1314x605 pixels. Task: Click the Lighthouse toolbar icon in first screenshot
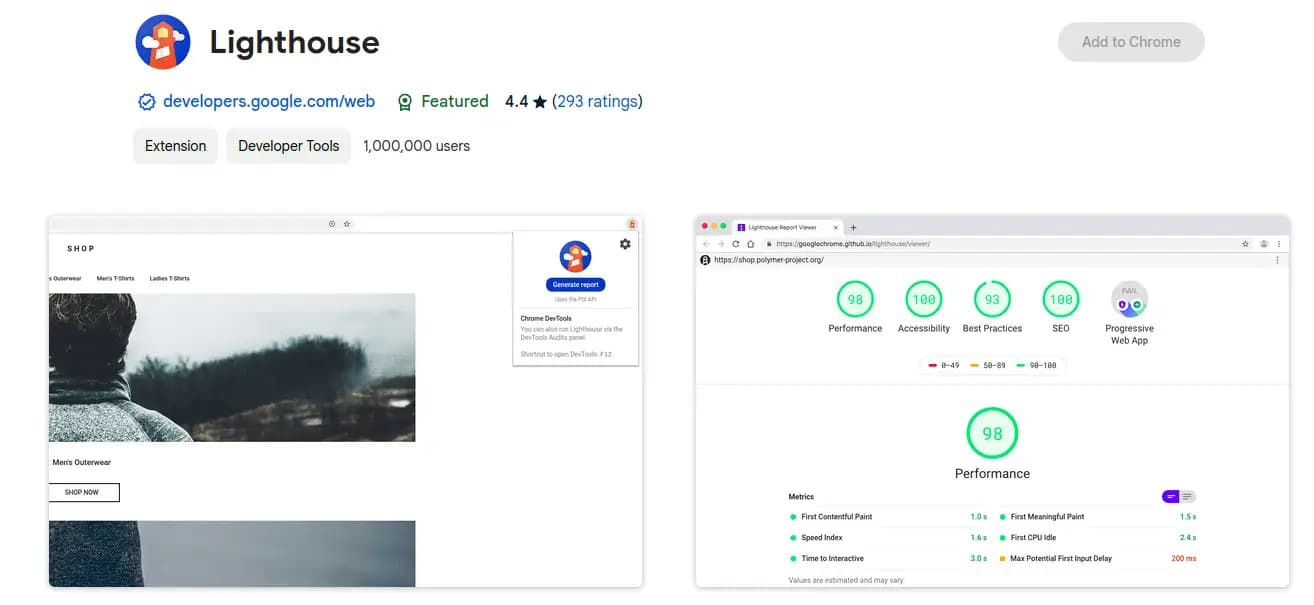point(632,224)
